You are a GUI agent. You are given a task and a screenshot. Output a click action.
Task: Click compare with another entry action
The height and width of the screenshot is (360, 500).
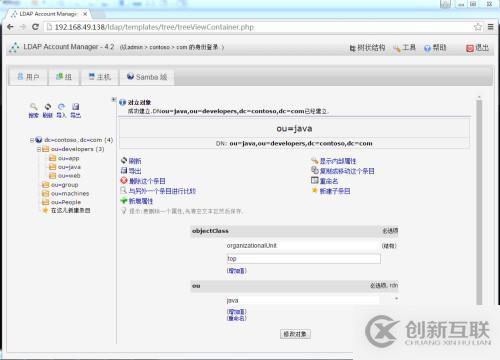(158, 191)
